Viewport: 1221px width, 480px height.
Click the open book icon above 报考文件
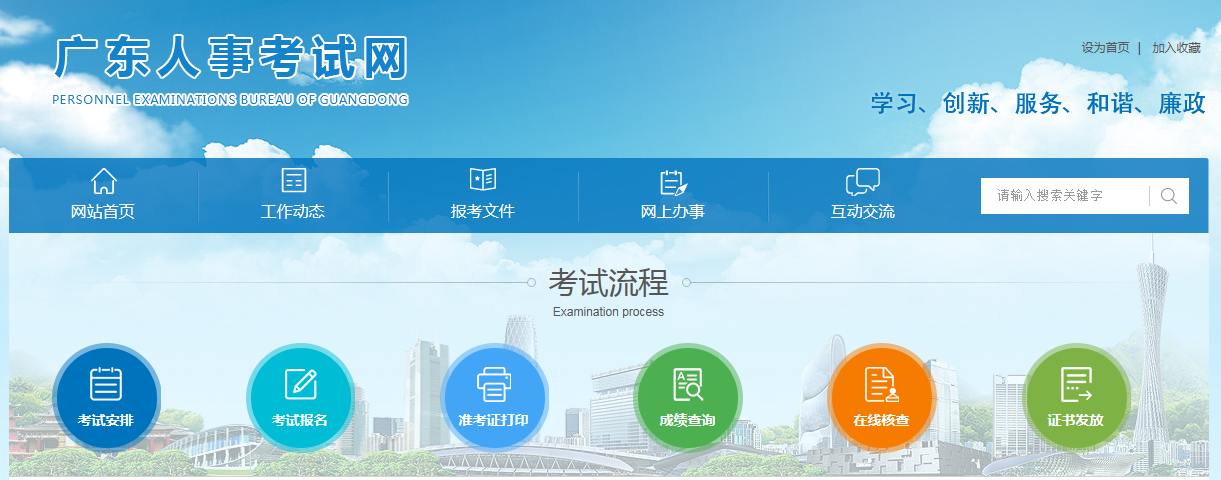click(x=483, y=180)
